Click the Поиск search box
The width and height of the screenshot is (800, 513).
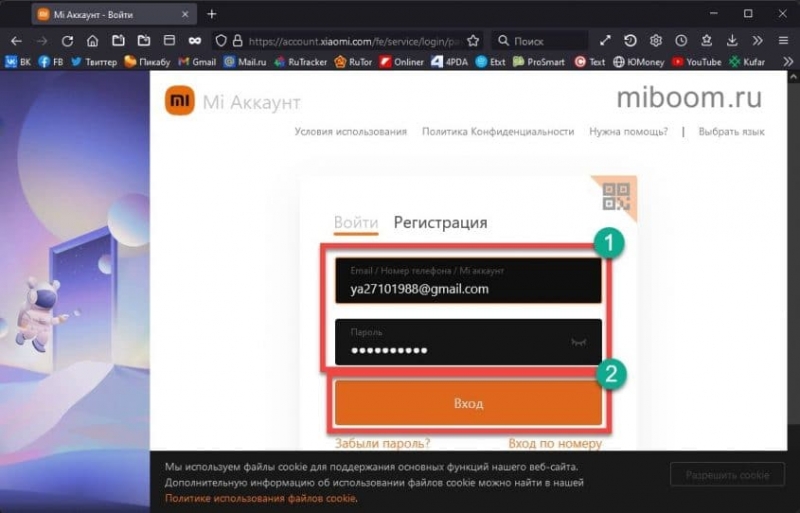(540, 41)
